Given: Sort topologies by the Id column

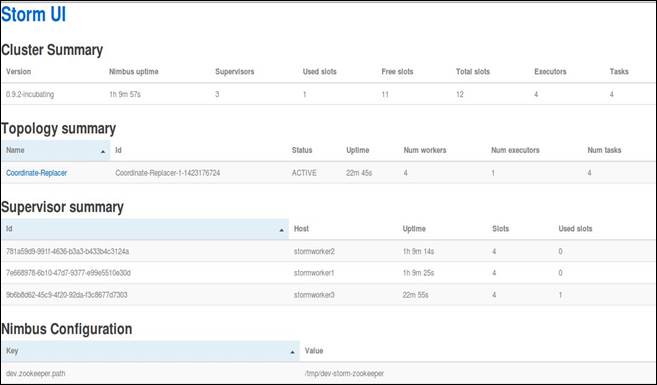Looking at the screenshot, I should coord(119,150).
